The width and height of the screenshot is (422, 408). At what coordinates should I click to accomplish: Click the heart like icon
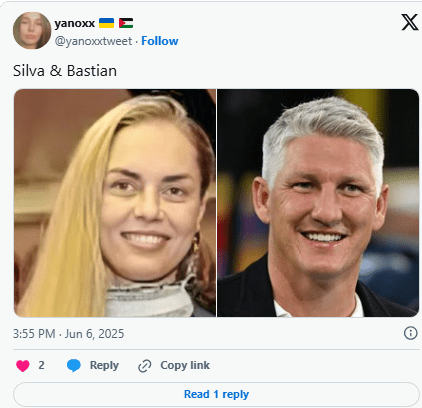23,366
